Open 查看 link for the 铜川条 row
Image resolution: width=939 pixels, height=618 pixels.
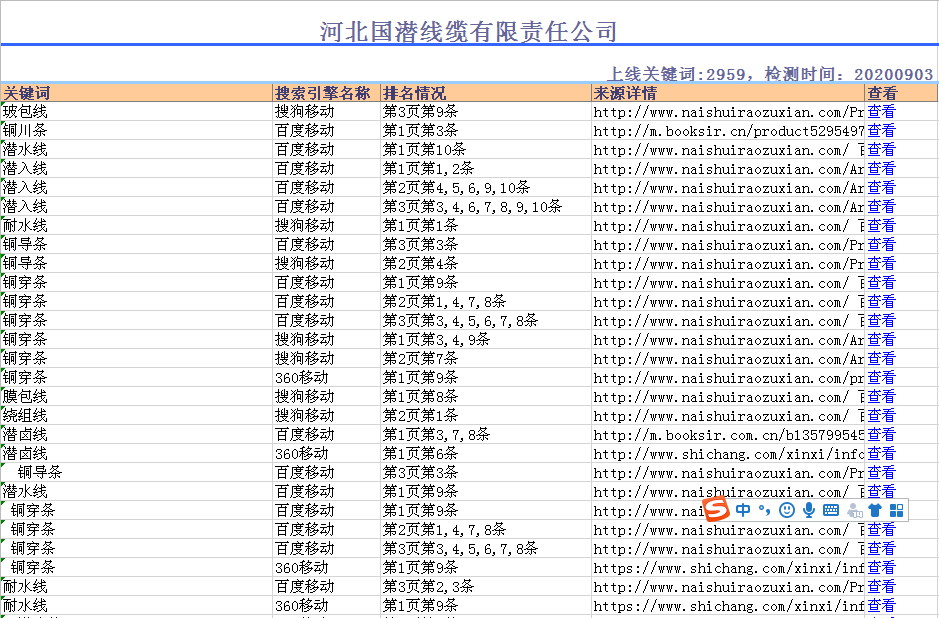(881, 131)
